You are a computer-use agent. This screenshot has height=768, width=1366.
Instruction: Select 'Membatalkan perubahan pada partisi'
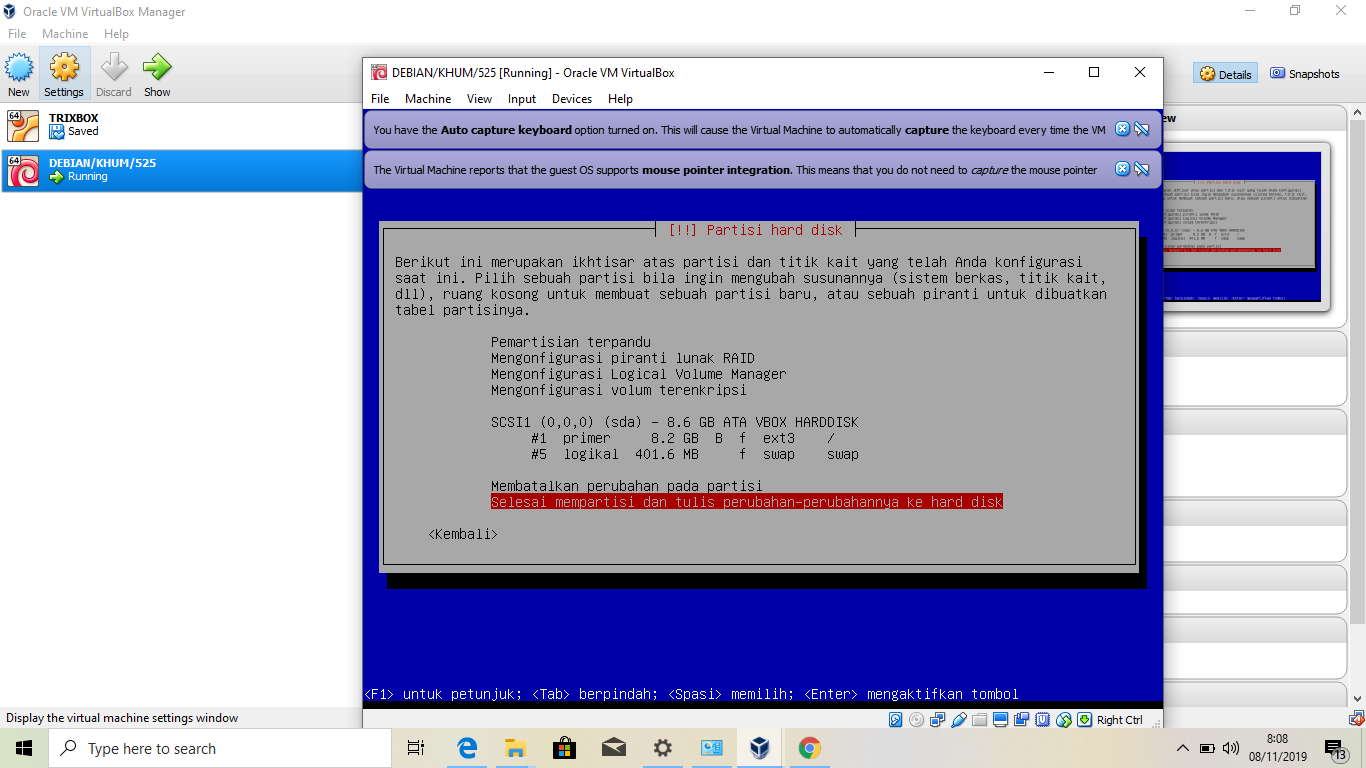coord(627,486)
